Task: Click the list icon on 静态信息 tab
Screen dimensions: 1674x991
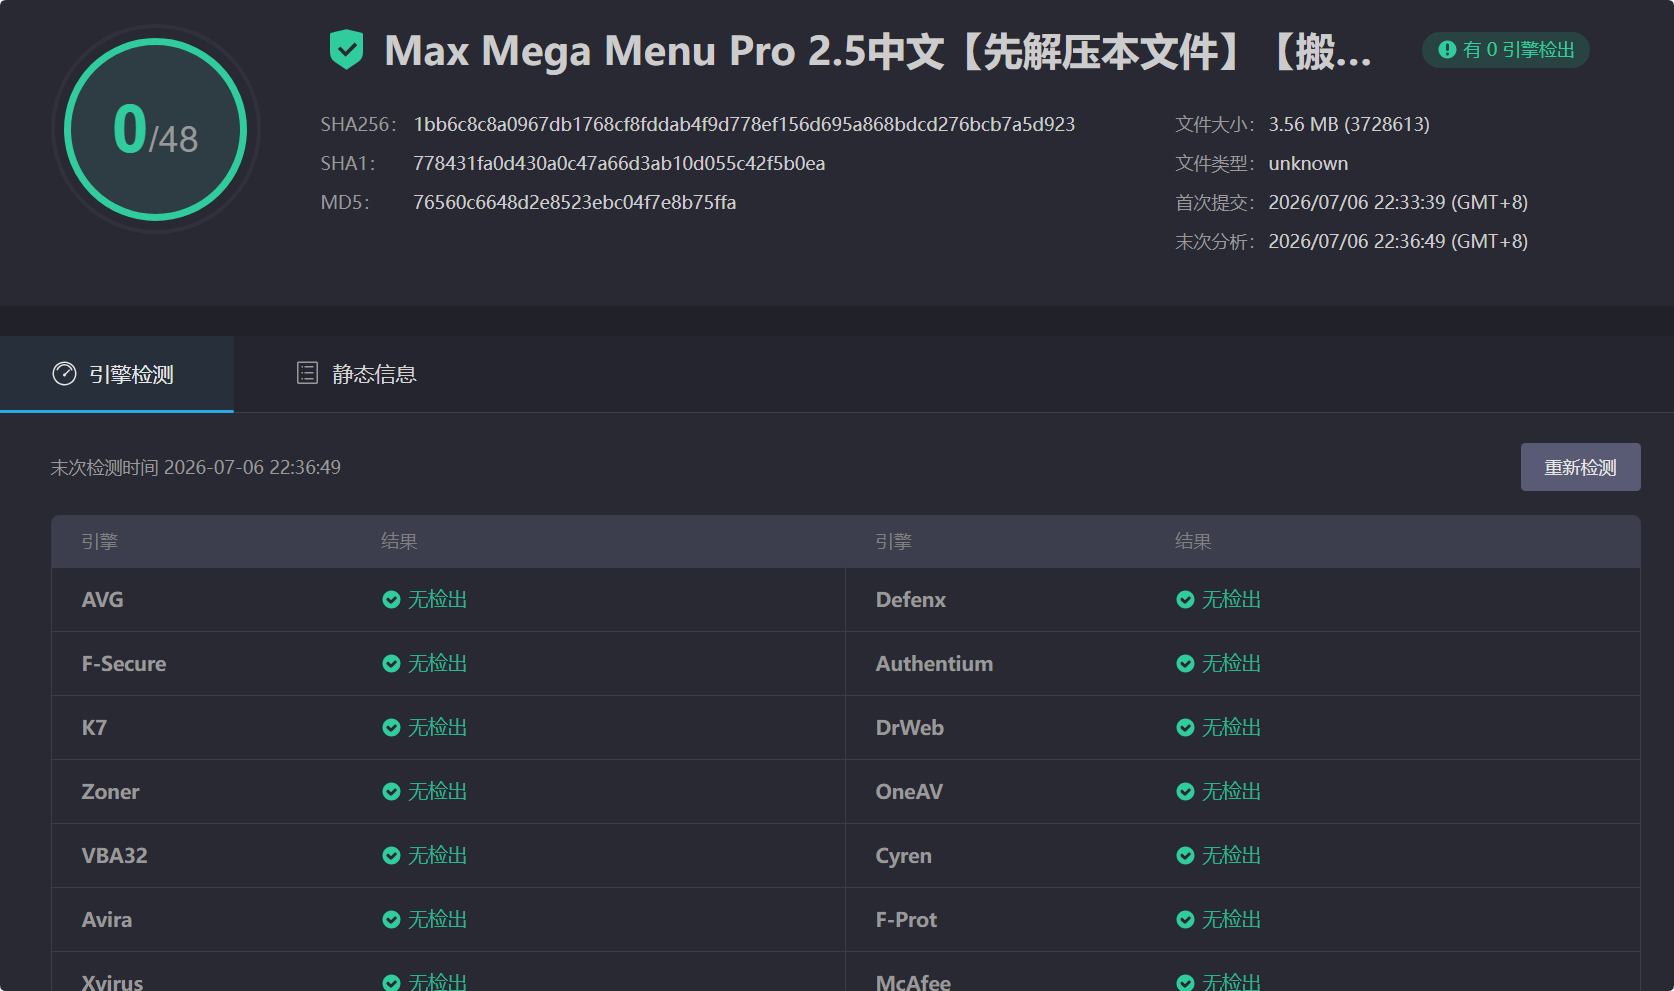Action: coord(307,373)
